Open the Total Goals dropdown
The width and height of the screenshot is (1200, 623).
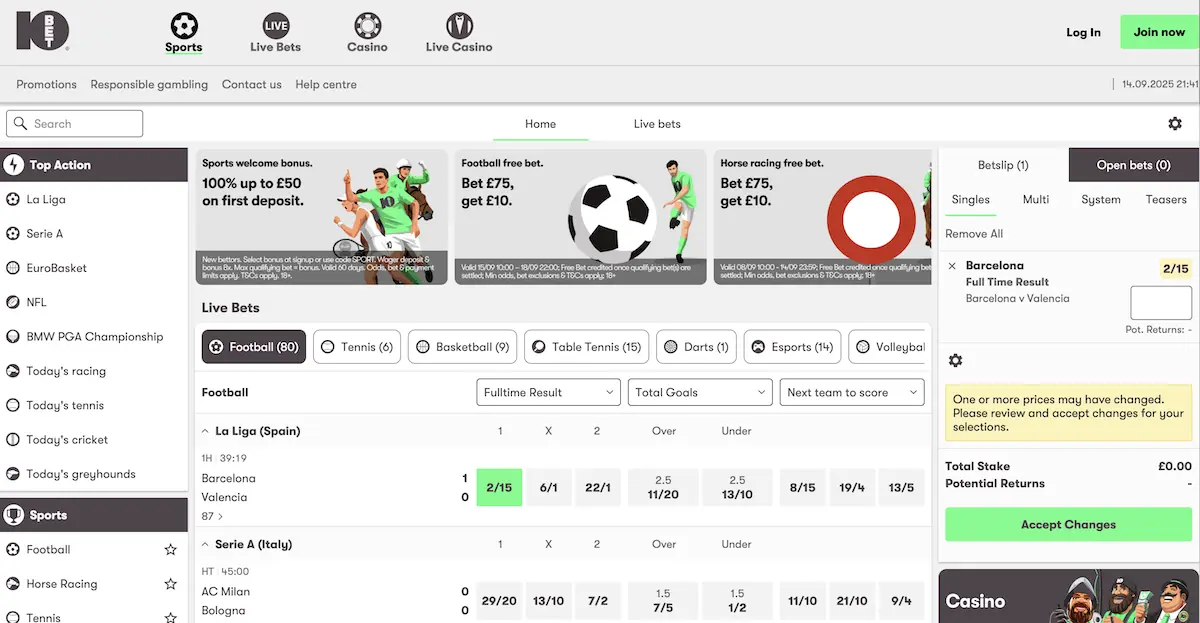click(x=700, y=393)
